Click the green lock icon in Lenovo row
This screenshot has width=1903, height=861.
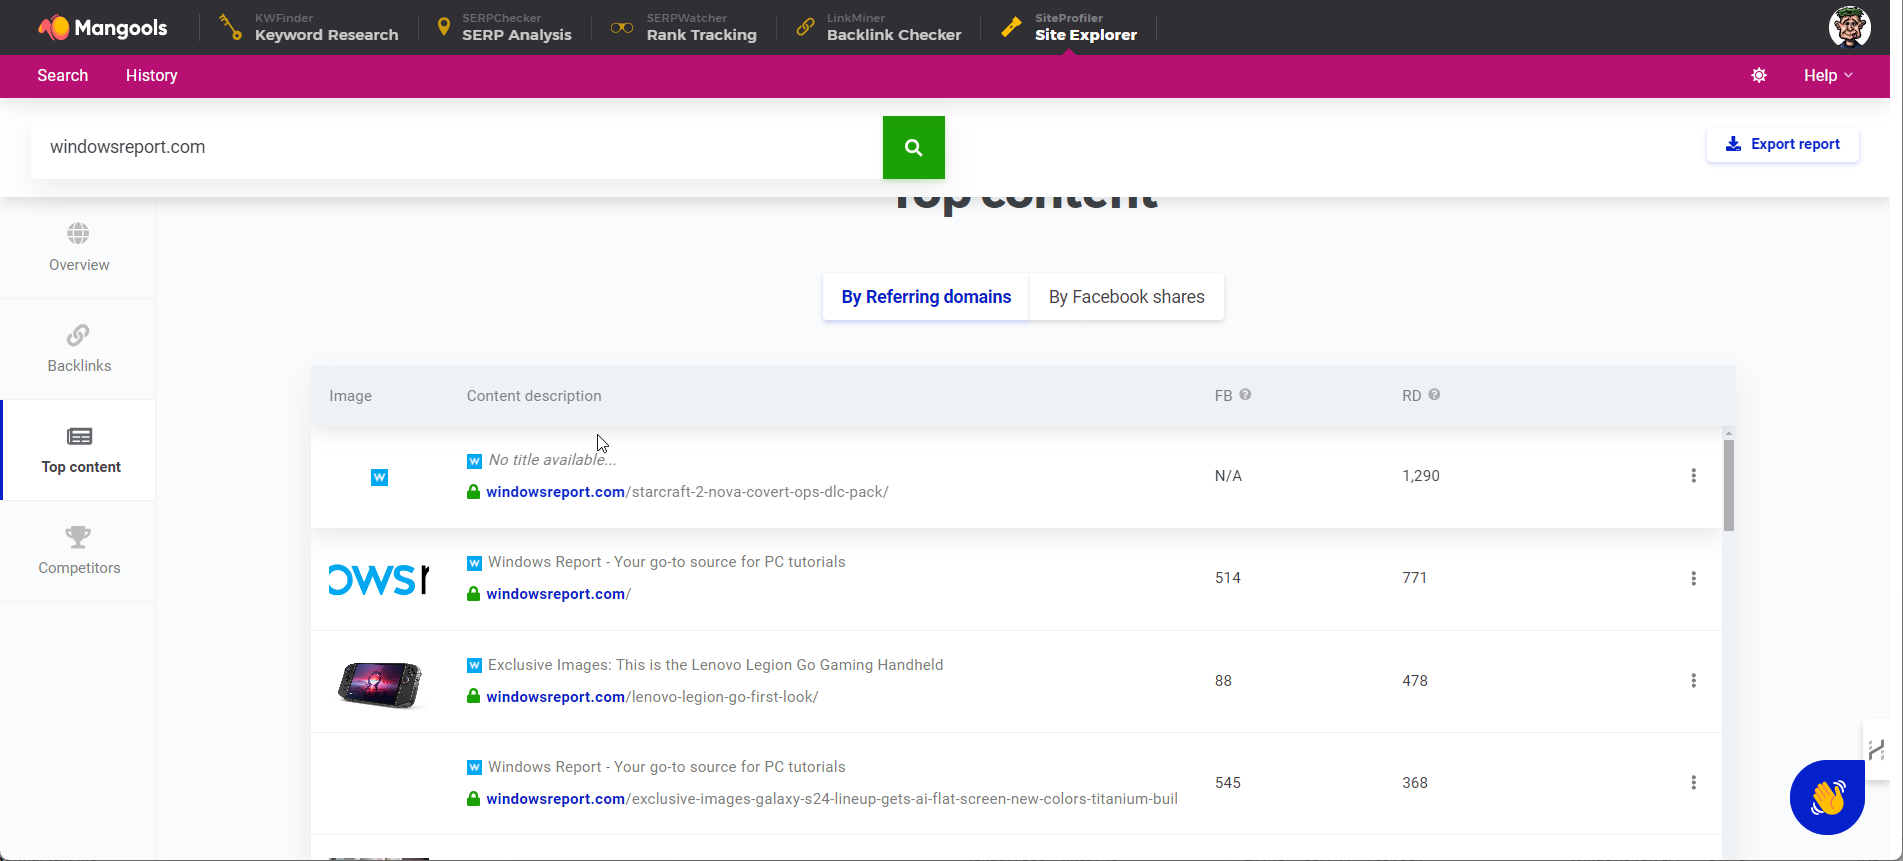point(473,696)
